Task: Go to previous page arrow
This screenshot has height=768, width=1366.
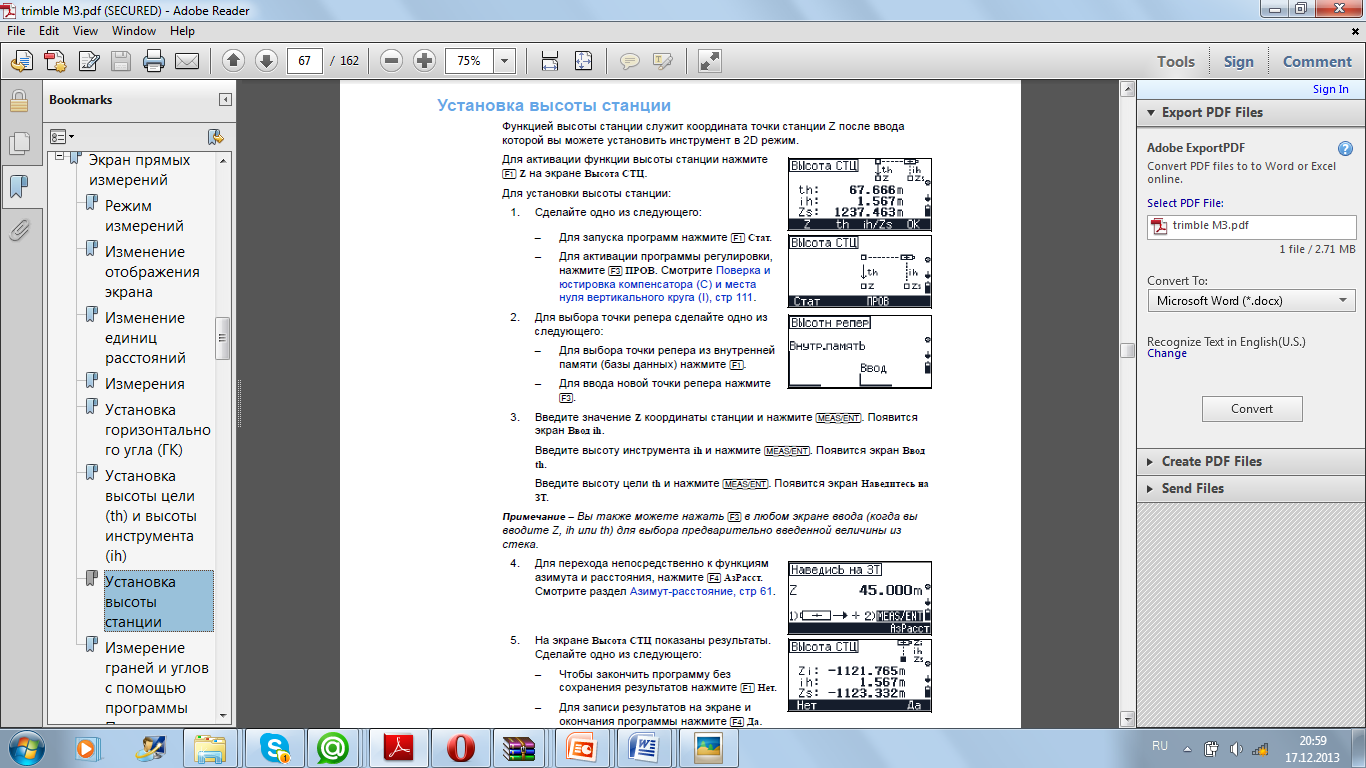Action: 233,61
